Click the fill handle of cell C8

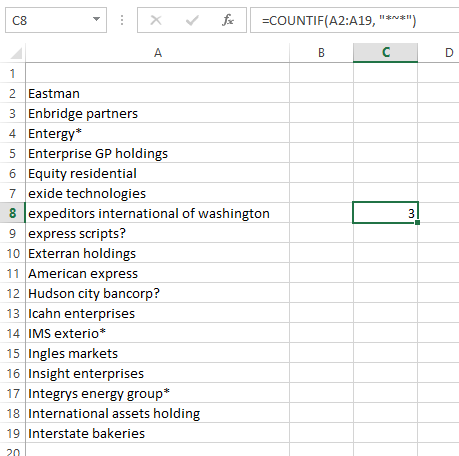[x=418, y=222]
